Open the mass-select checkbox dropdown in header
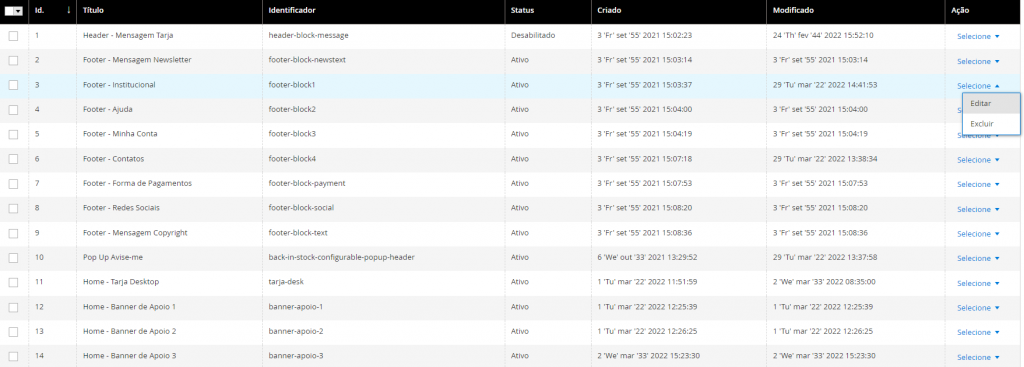Image resolution: width=1024 pixels, height=367 pixels. [18, 11]
